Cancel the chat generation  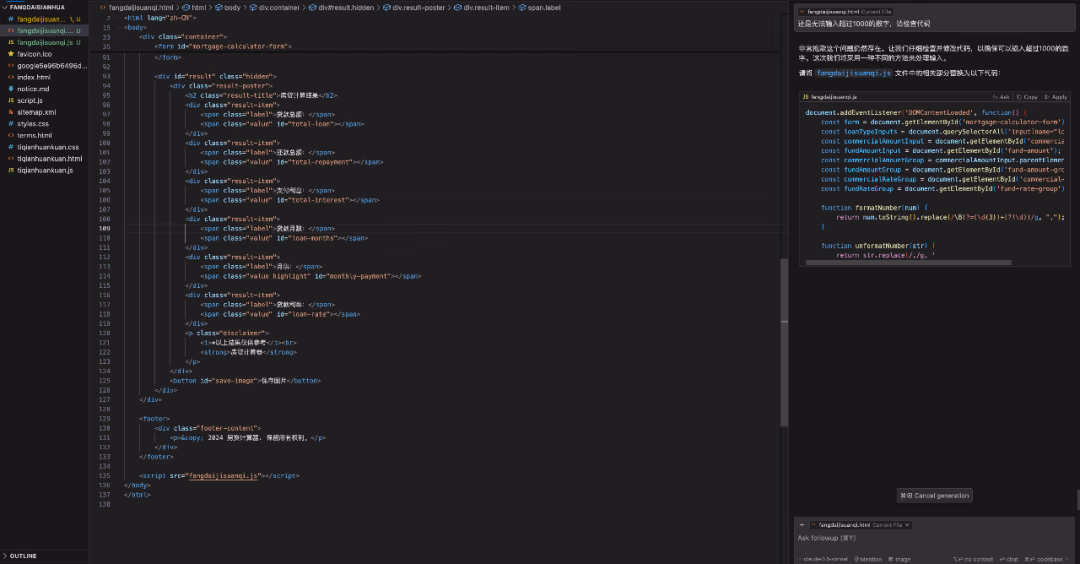tap(935, 496)
